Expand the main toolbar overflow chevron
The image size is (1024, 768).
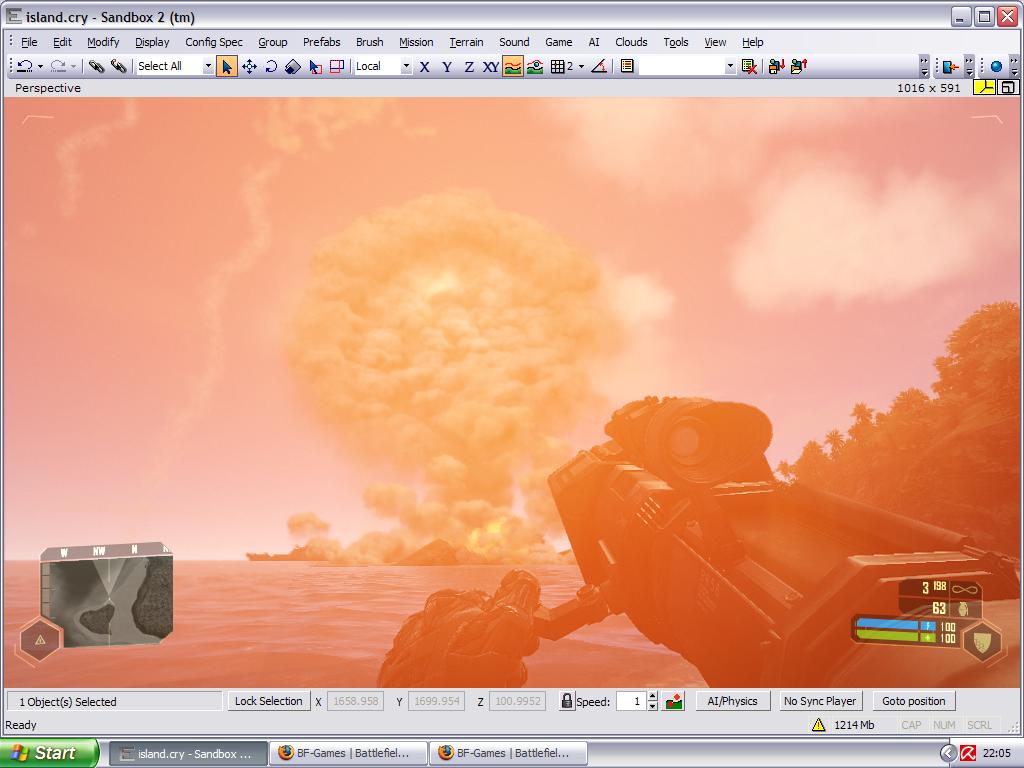[924, 66]
